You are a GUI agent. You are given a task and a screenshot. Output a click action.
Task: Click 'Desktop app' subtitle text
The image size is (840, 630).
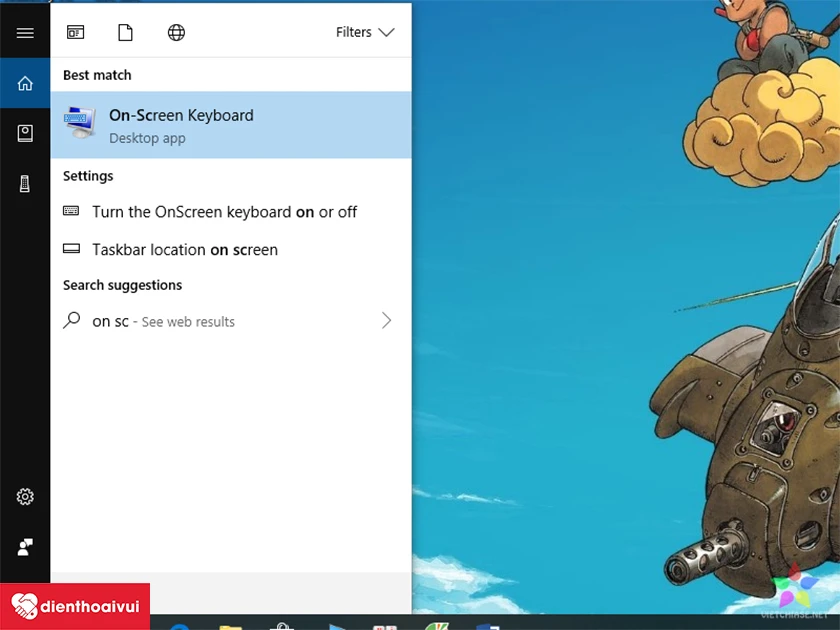pos(147,138)
